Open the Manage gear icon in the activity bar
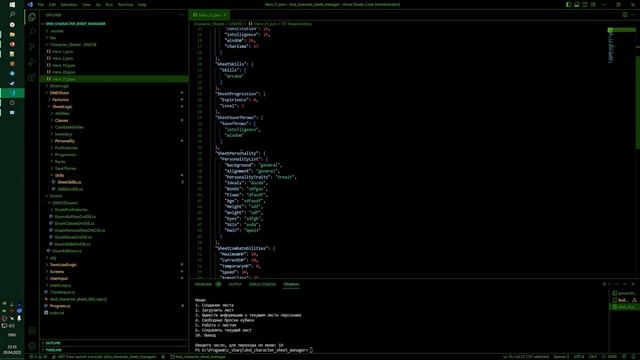The height and width of the screenshot is (360, 640). [32, 346]
